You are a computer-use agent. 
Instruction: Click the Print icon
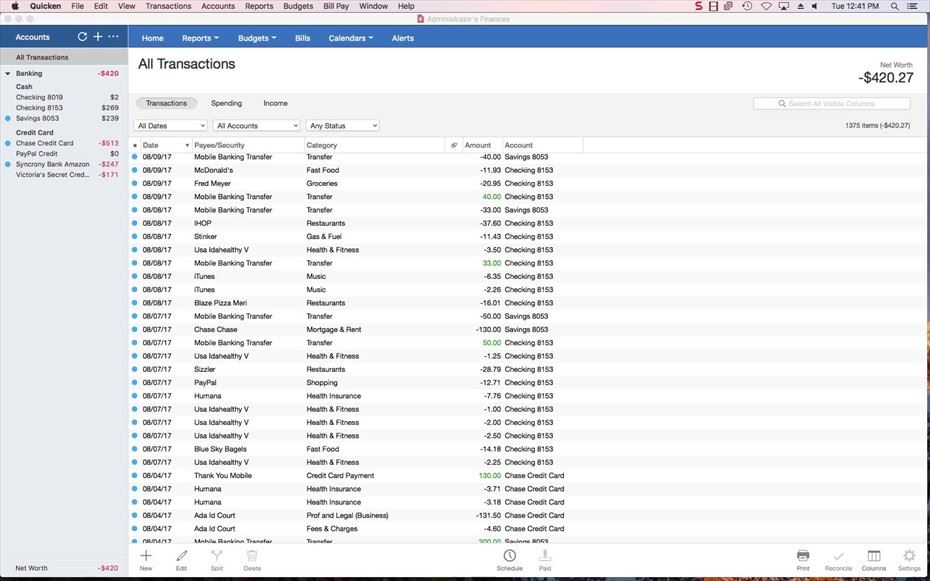(803, 556)
